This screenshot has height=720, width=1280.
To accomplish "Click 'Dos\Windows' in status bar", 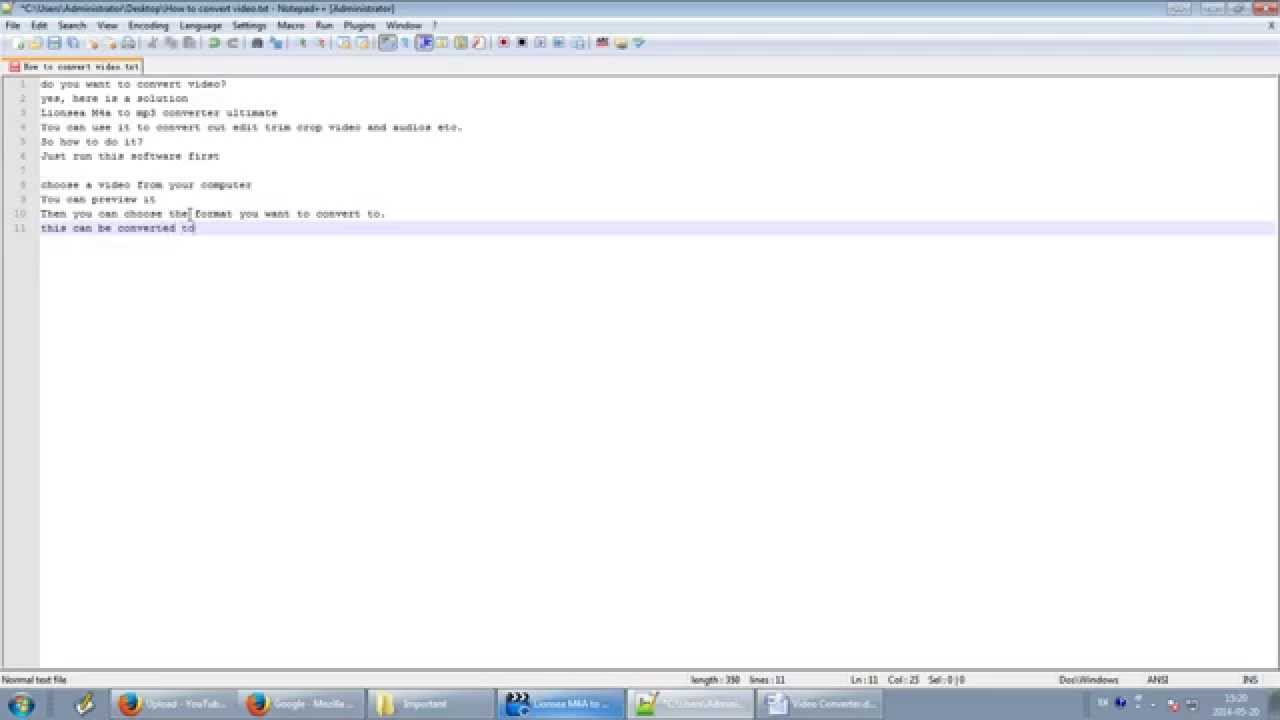I will point(1088,680).
